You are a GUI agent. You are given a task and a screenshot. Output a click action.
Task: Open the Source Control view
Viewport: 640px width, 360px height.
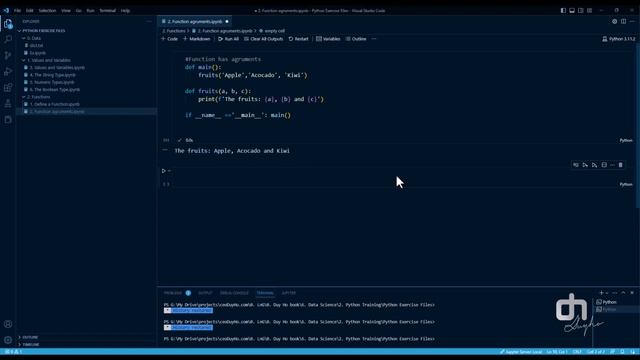pos(8,56)
